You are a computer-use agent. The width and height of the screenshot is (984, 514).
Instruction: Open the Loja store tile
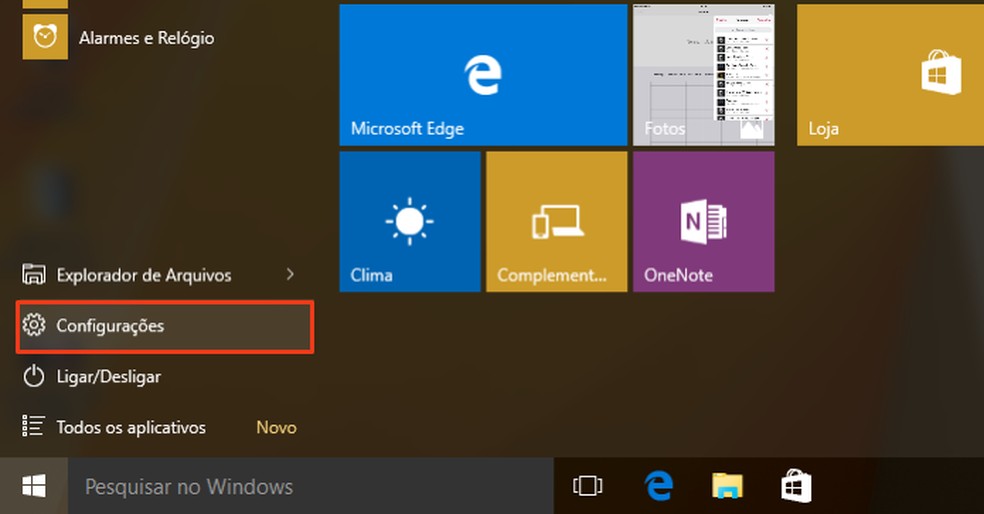tap(890, 75)
